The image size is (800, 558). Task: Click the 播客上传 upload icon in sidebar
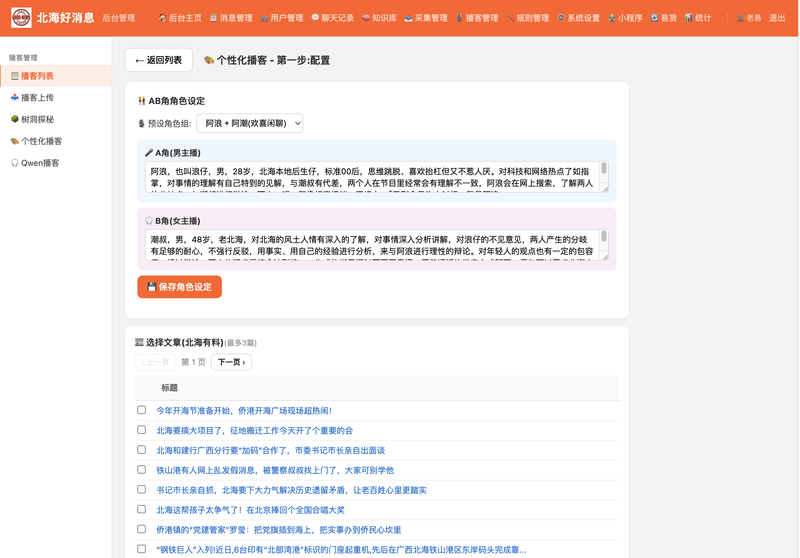[15, 97]
